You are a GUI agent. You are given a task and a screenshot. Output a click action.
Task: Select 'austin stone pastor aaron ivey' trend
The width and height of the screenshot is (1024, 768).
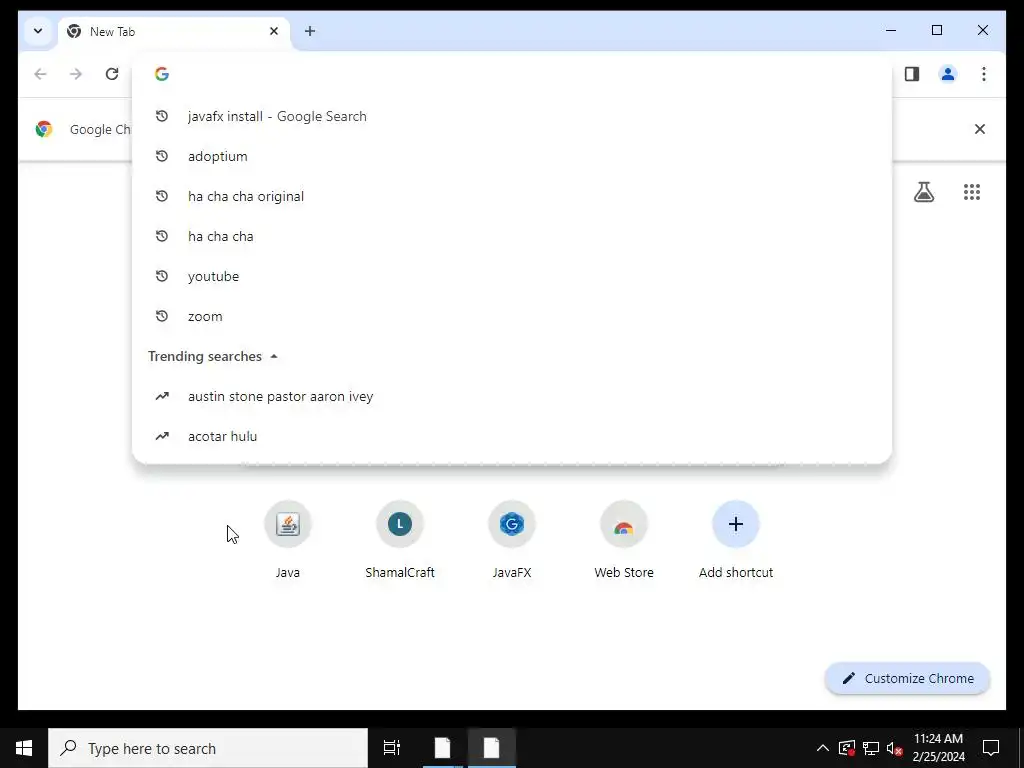(511, 396)
